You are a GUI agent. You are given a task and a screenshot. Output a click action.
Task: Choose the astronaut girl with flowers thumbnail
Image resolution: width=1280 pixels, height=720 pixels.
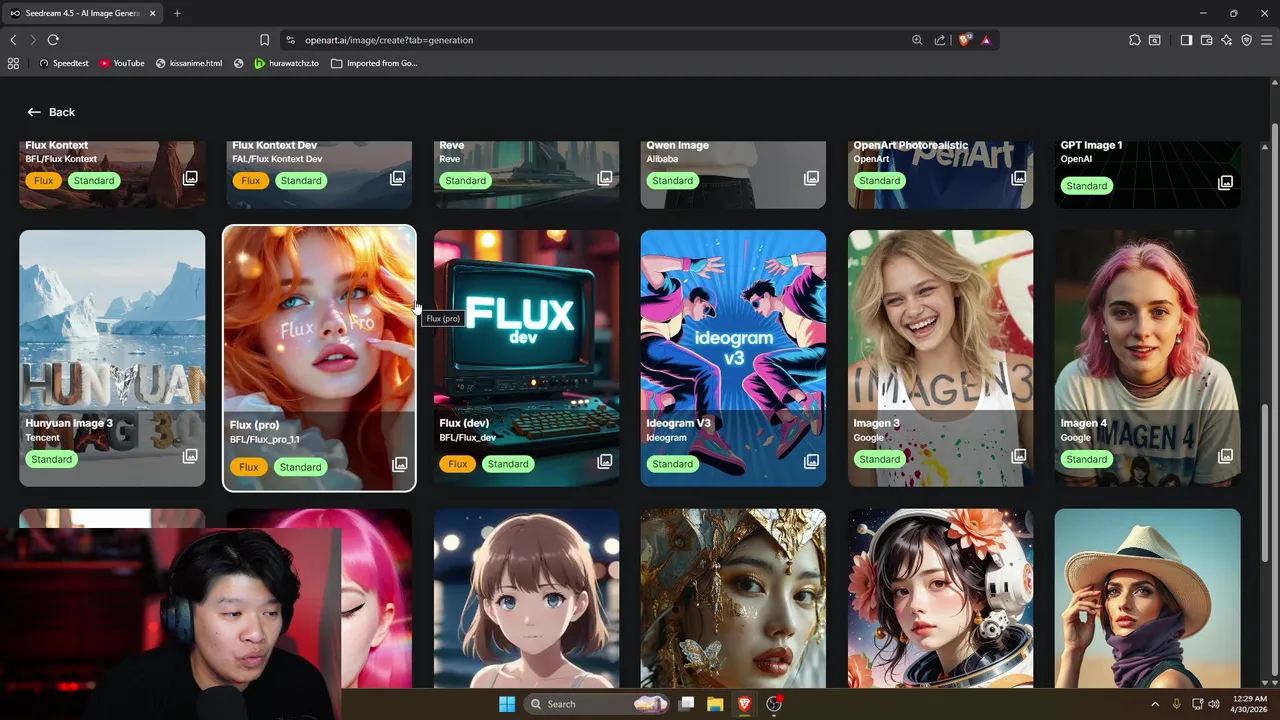pyautogui.click(x=940, y=598)
